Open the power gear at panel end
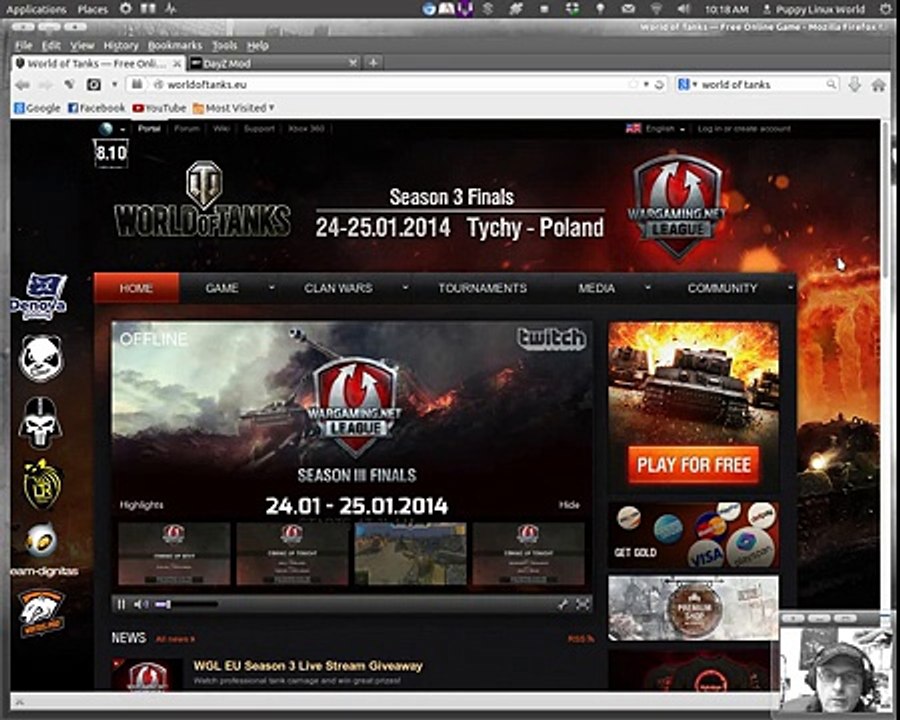 pos(886,9)
